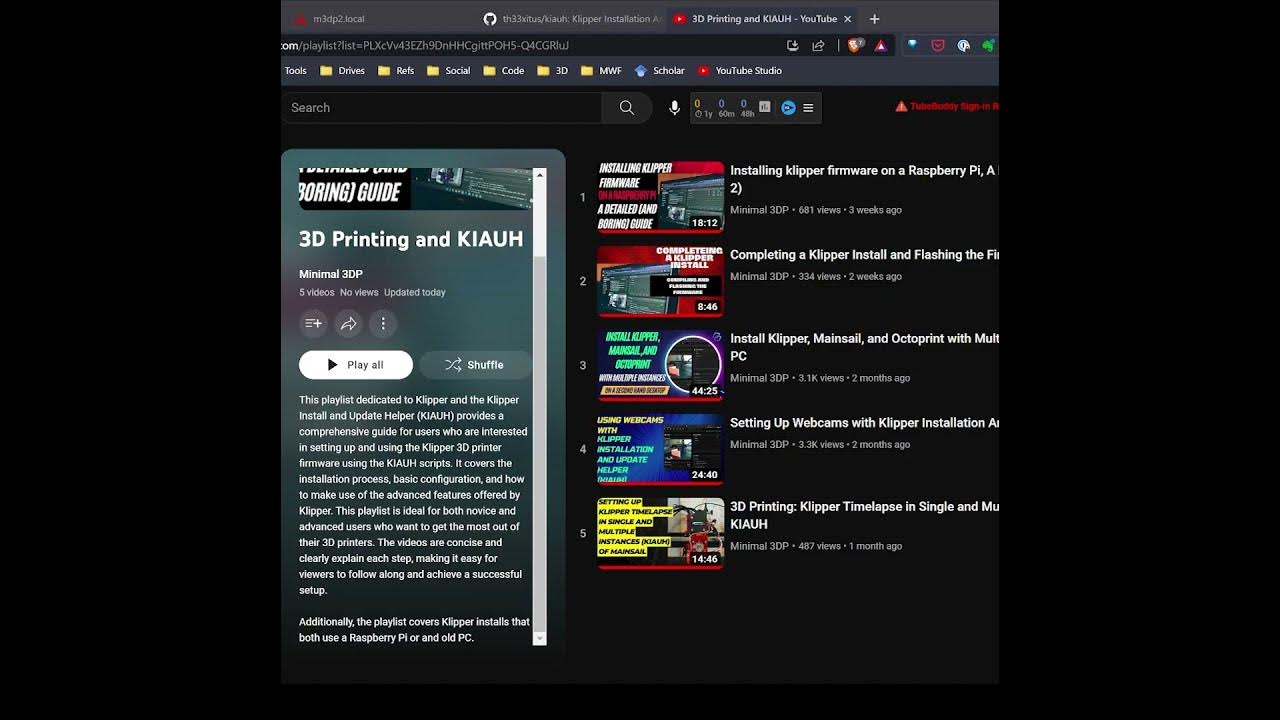Image resolution: width=1280 pixels, height=720 pixels.
Task: Click the 8:46 video thumbnail
Action: pyautogui.click(x=661, y=281)
